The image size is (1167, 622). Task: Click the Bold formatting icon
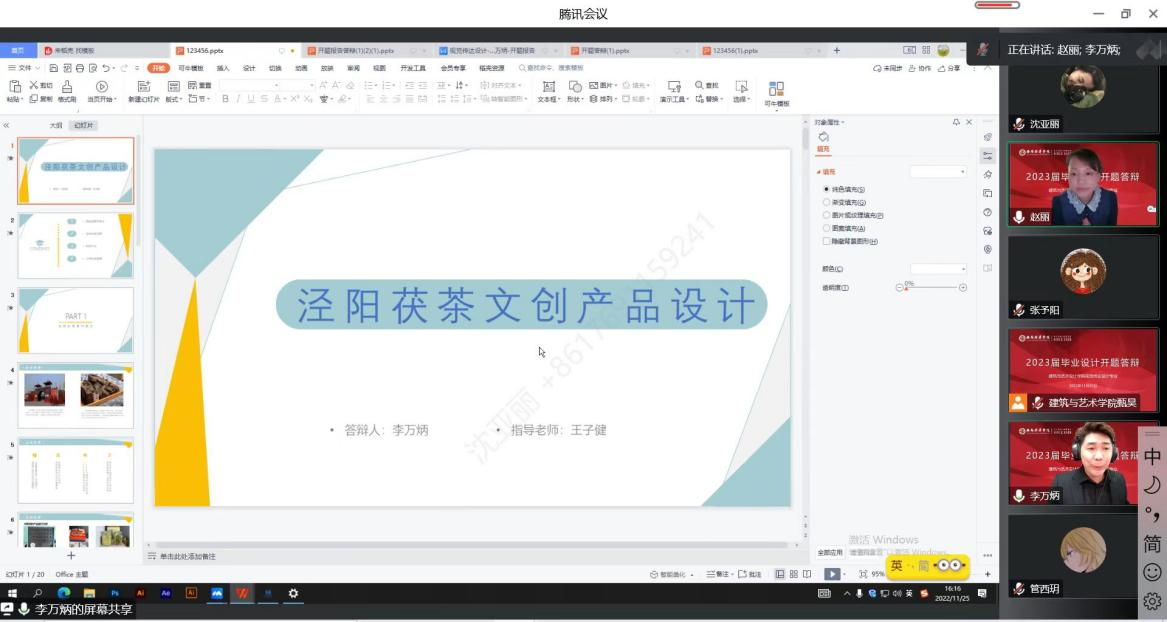pyautogui.click(x=225, y=99)
